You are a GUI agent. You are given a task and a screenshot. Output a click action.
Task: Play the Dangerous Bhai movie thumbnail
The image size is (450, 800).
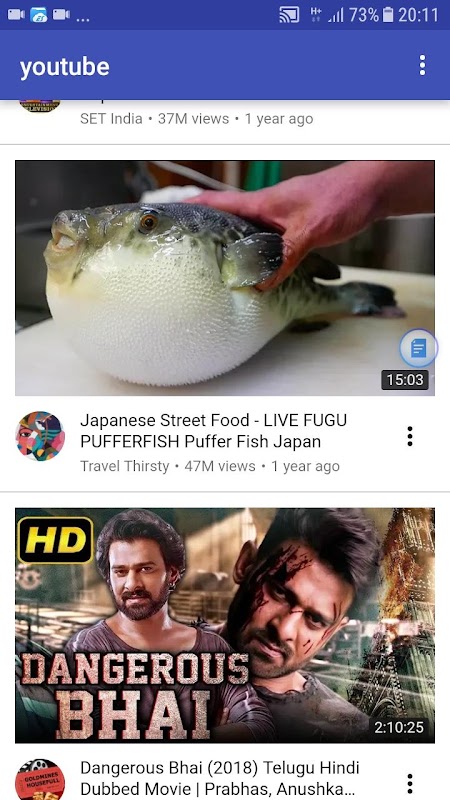coord(225,625)
